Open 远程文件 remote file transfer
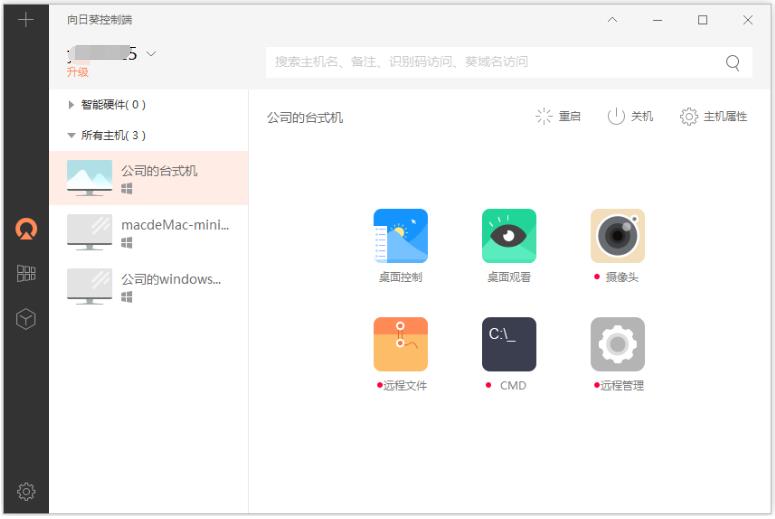 click(400, 354)
